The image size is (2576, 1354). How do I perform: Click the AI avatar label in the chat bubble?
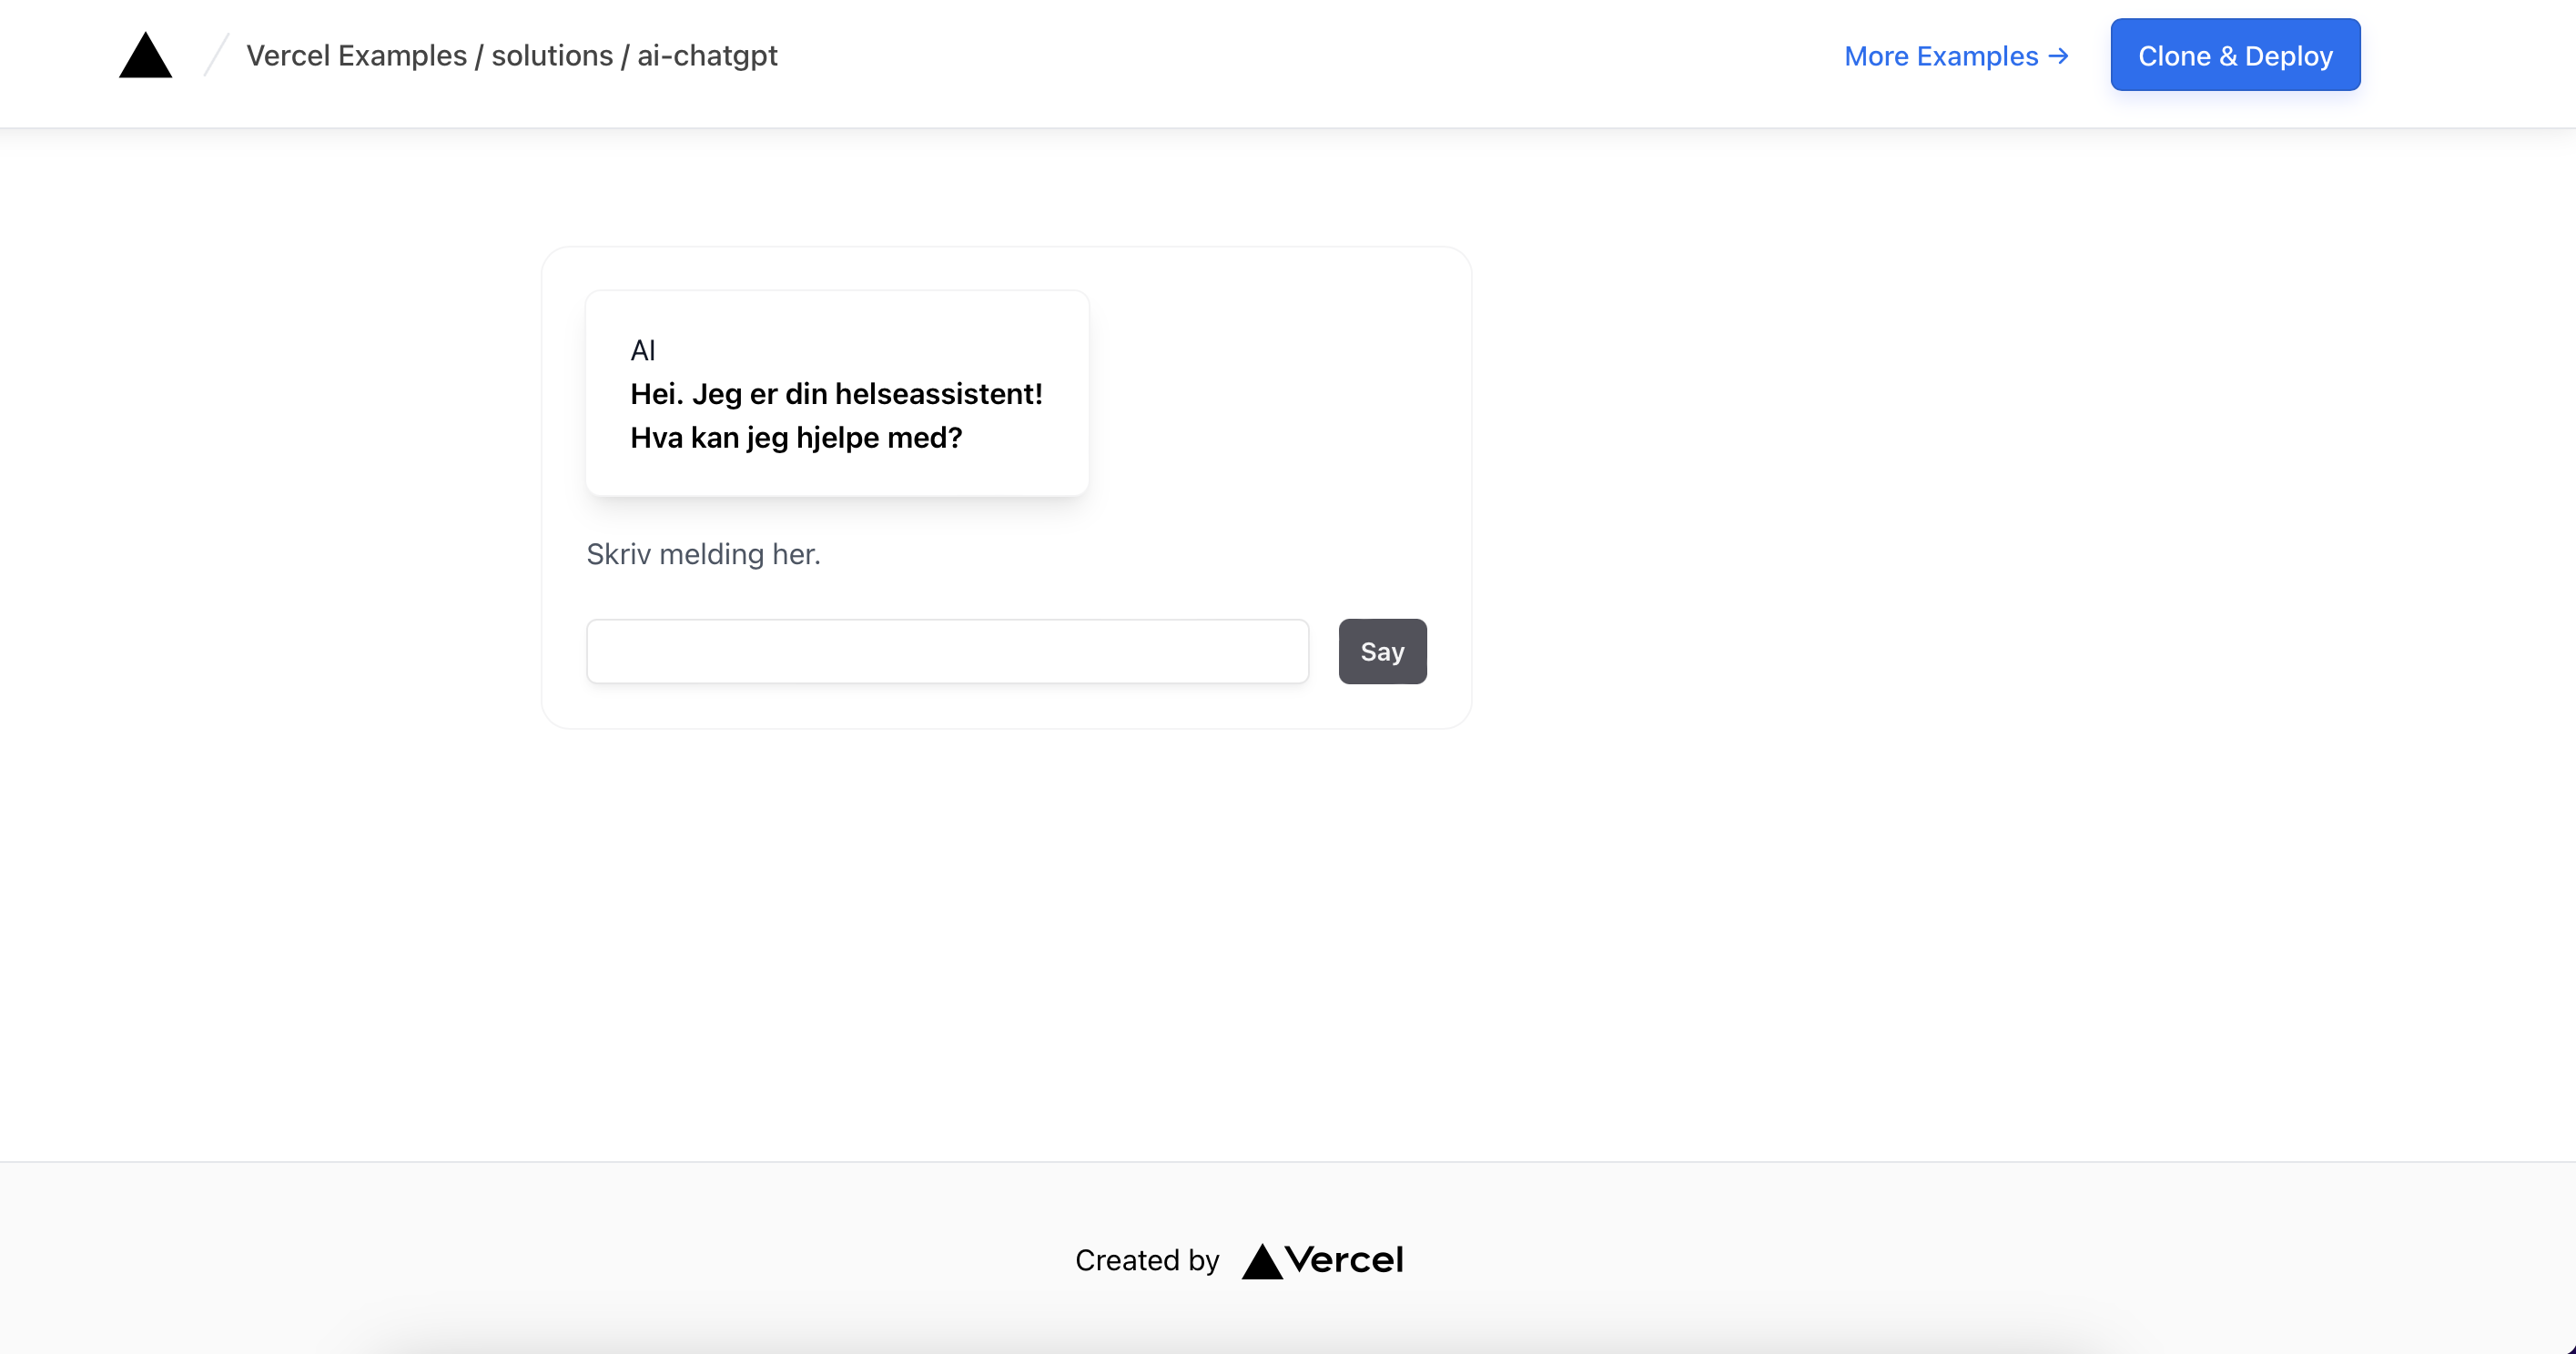[x=643, y=349]
